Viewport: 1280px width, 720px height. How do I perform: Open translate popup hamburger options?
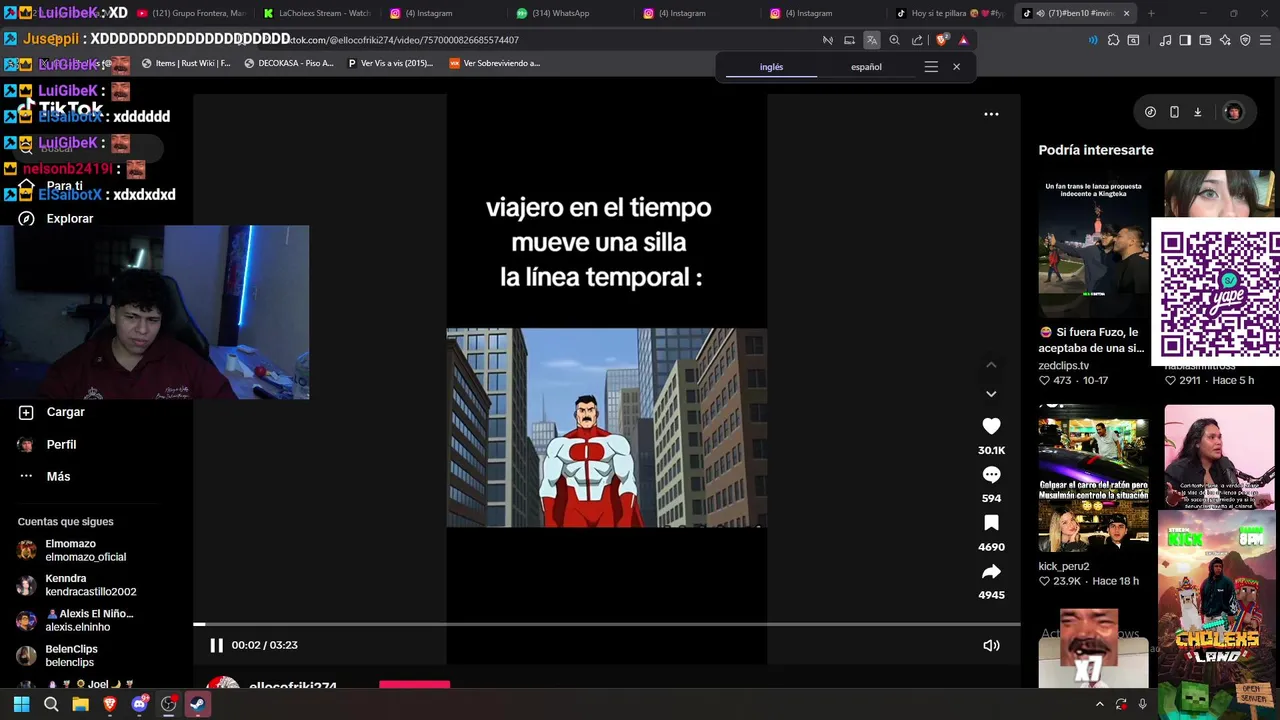(x=931, y=67)
